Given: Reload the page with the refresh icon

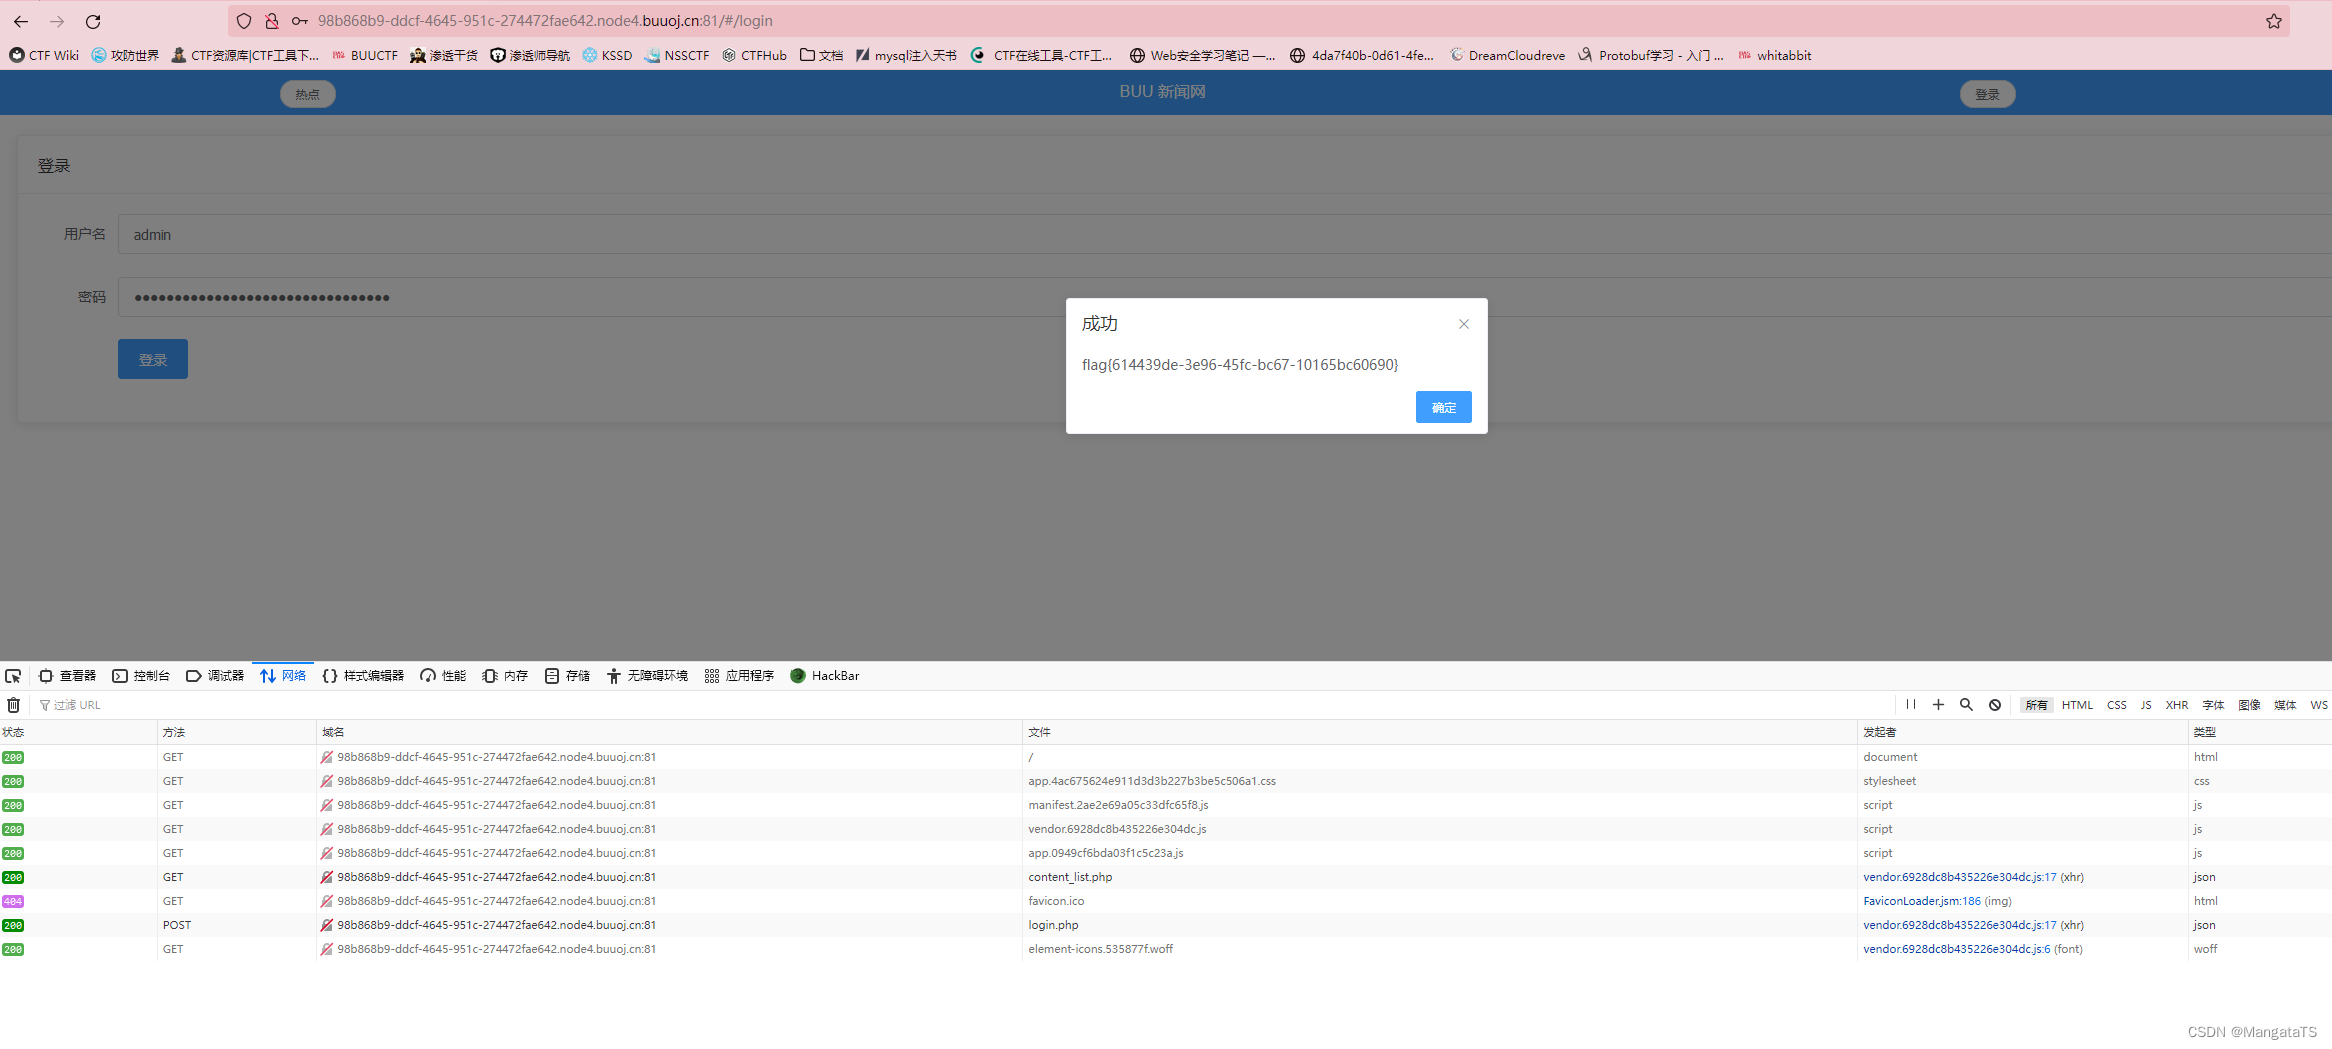Looking at the screenshot, I should click(x=93, y=21).
